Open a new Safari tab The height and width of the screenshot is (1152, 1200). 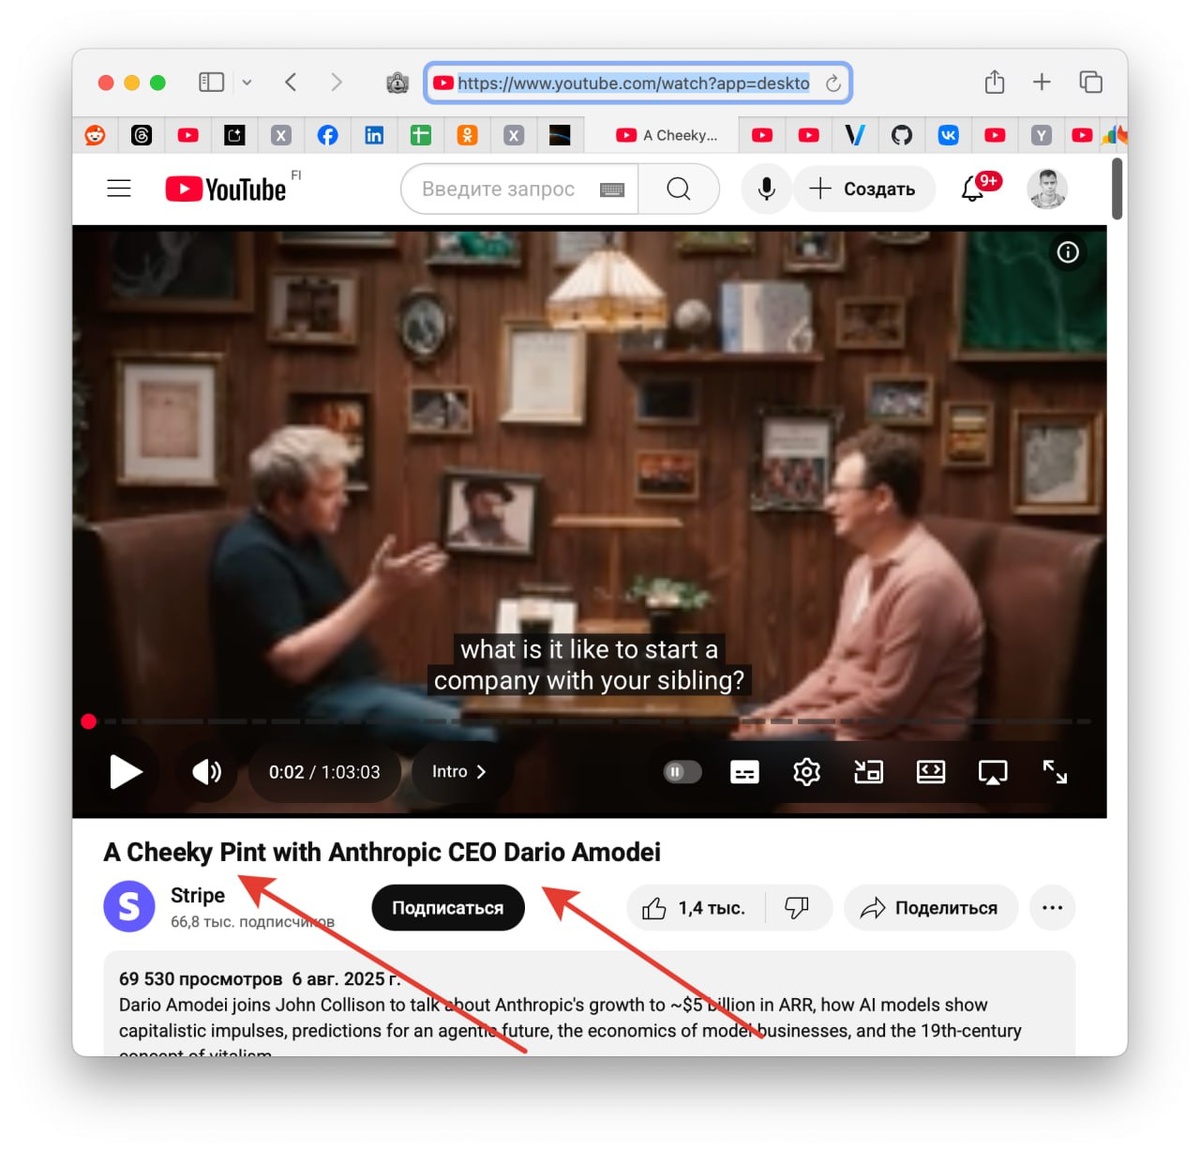click(x=1042, y=82)
